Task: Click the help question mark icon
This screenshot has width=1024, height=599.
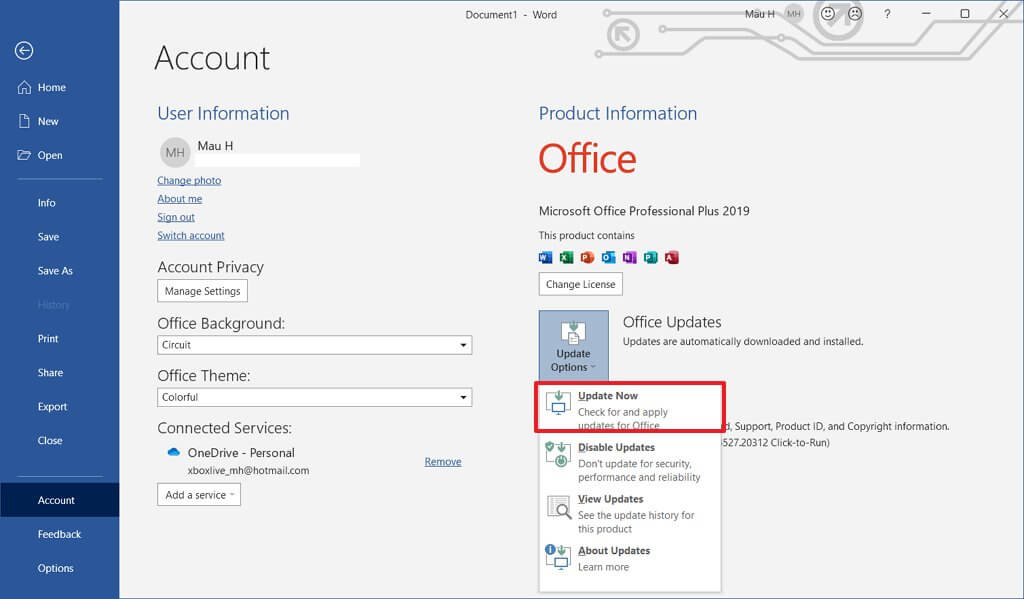Action: (887, 14)
